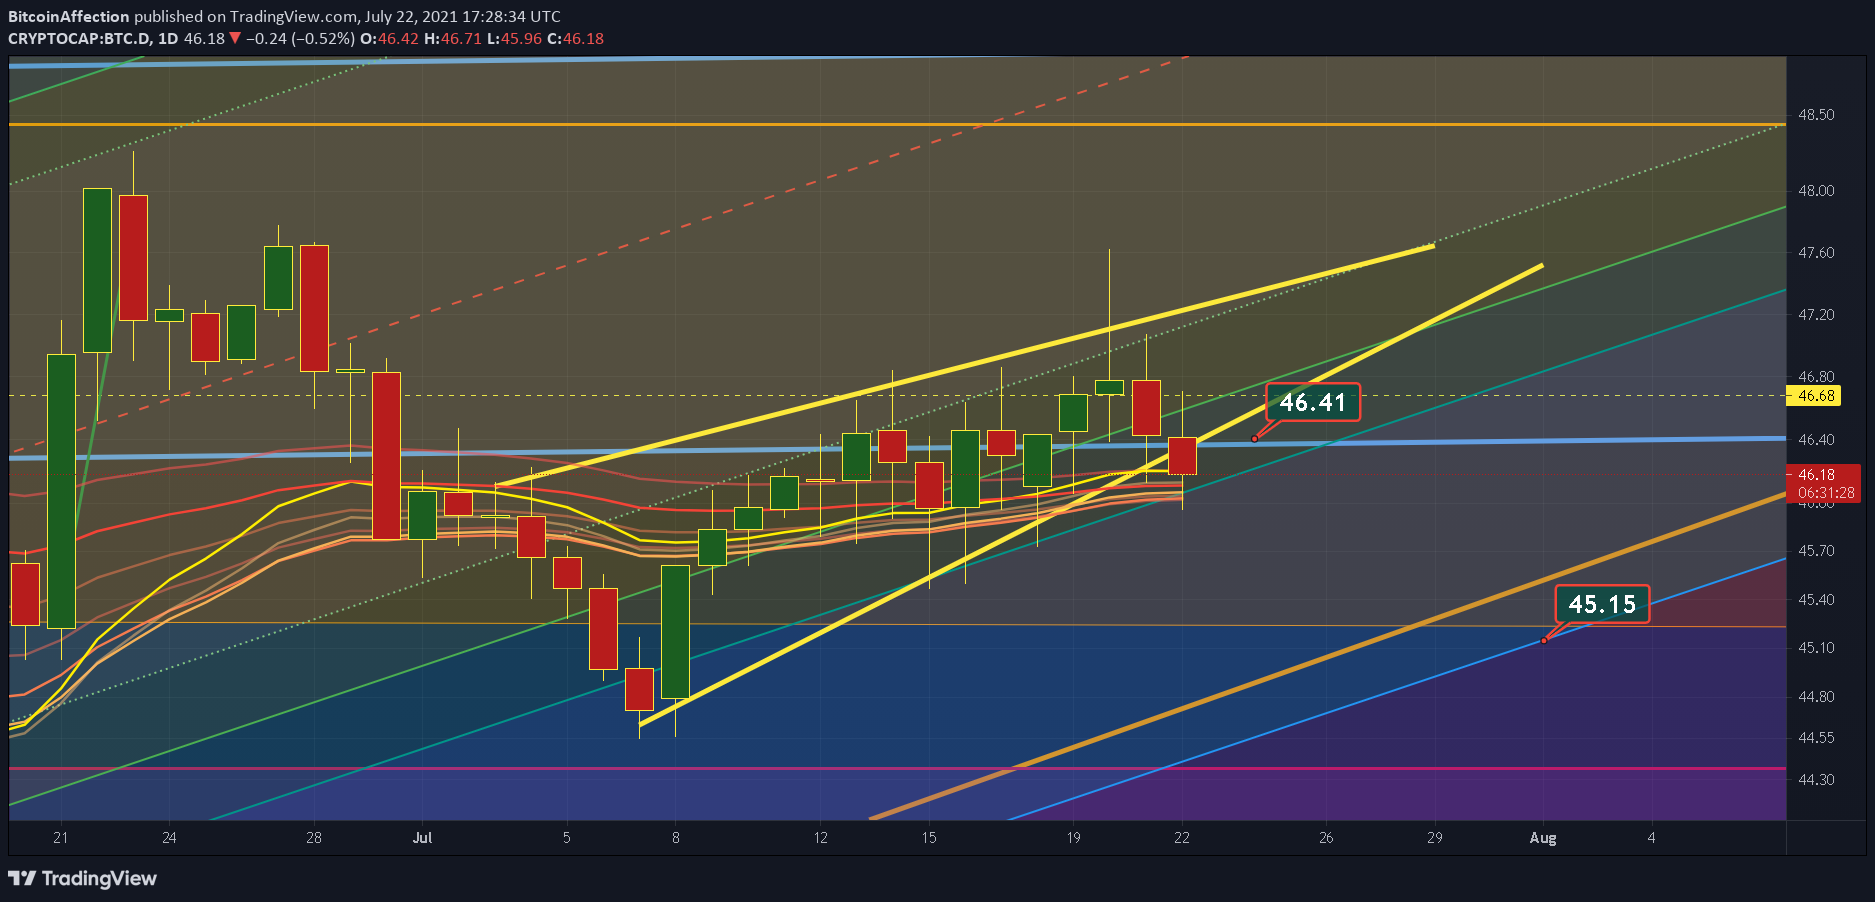Screen dimensions: 1875x902
Task: Click the CRYPTOCAP:BTC.D symbol title
Action: pos(80,38)
